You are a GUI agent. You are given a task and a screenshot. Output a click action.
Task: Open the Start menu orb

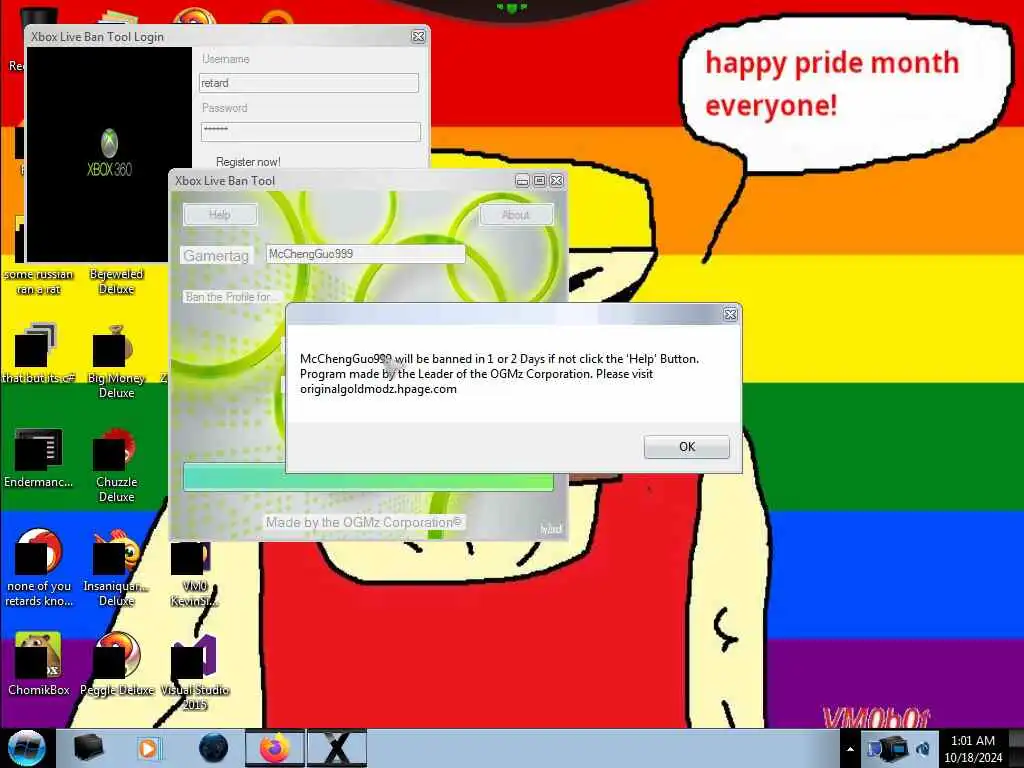pos(27,748)
